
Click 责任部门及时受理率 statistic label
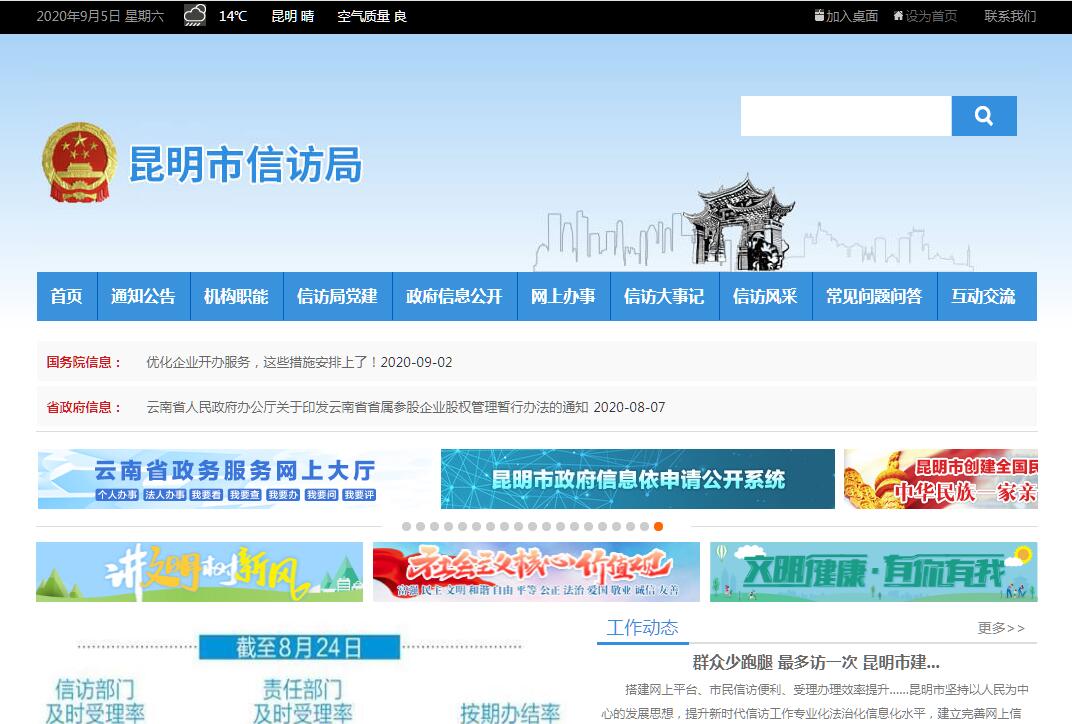click(302, 701)
